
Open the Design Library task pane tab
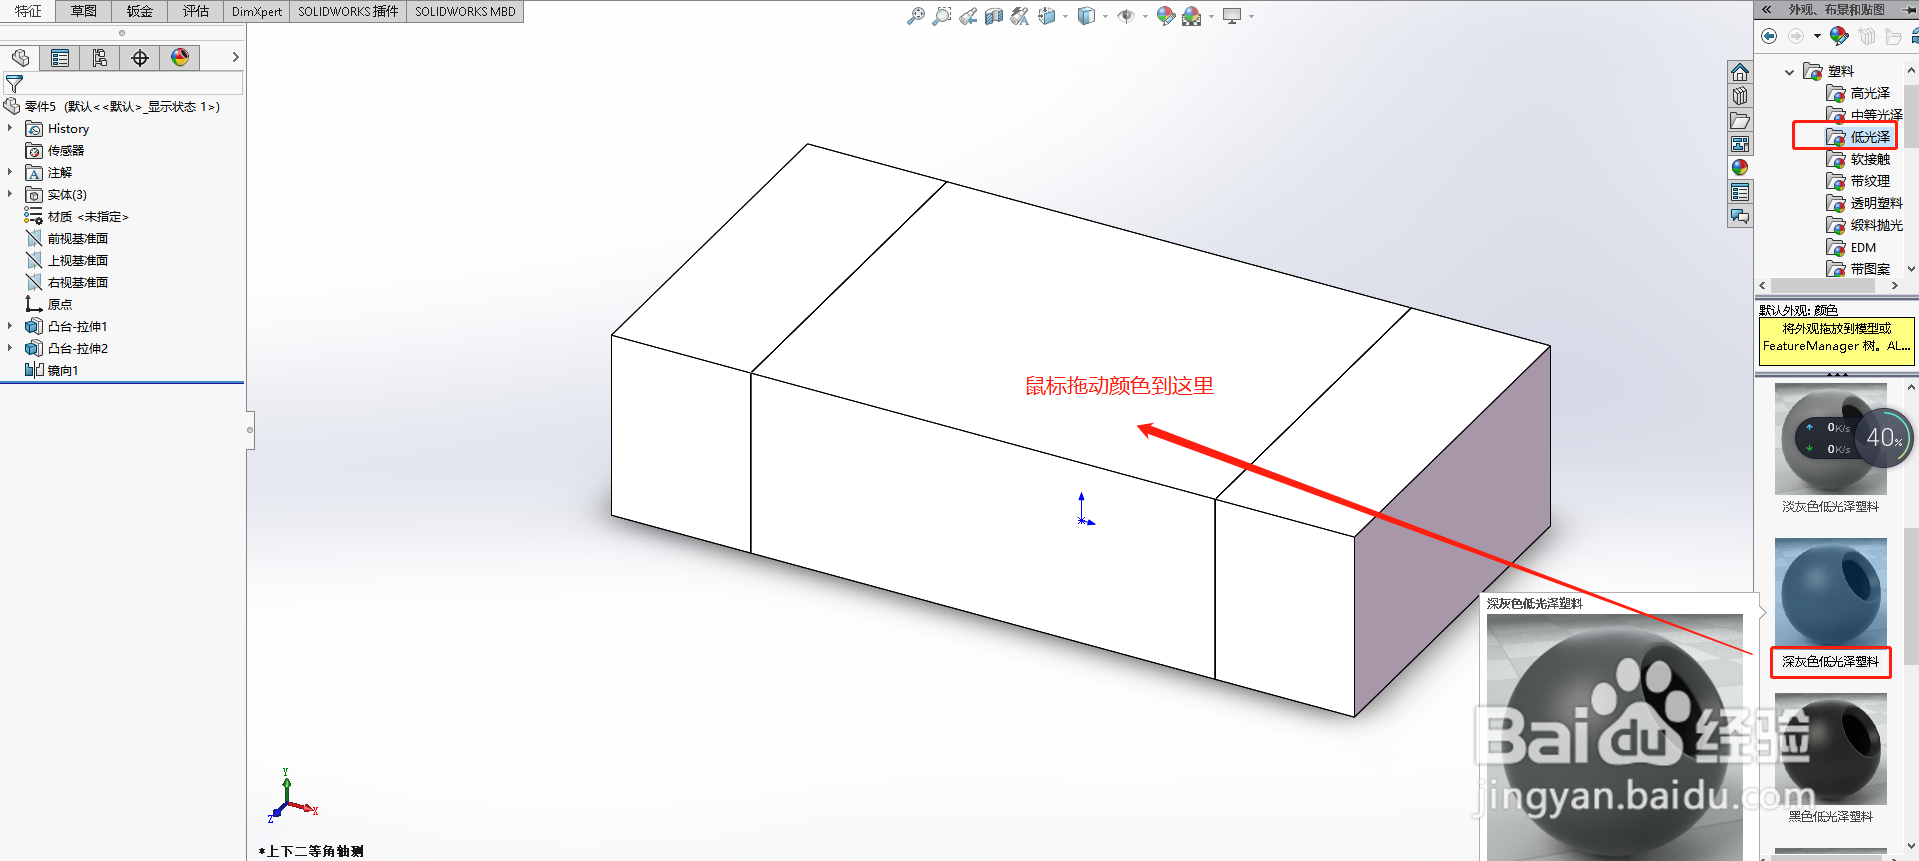(x=1740, y=96)
